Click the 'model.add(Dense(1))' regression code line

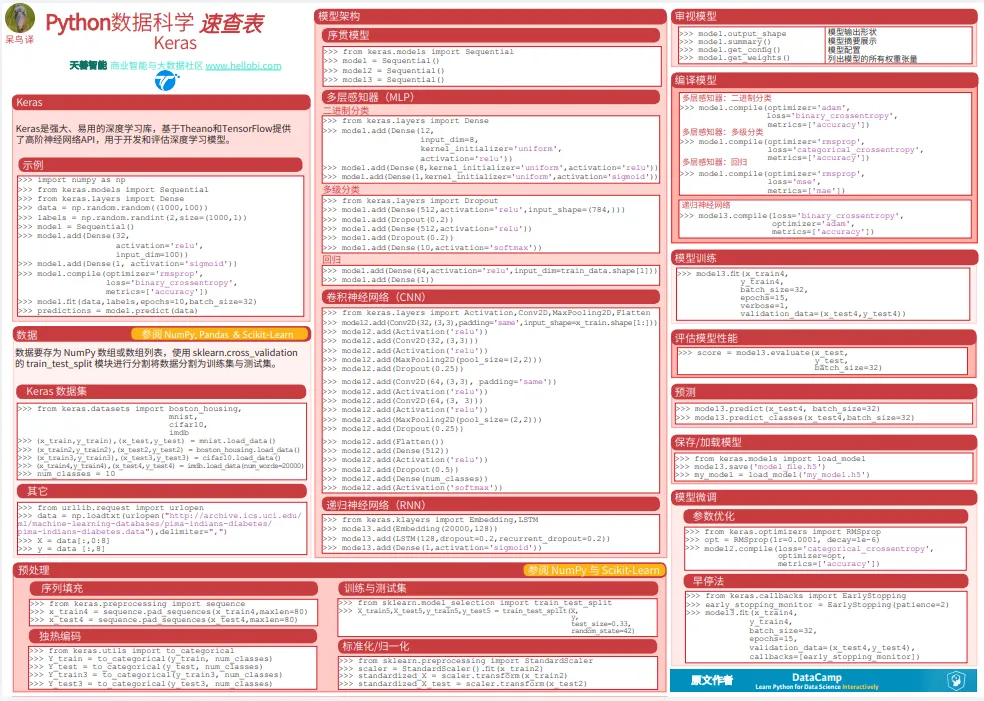click(x=379, y=280)
